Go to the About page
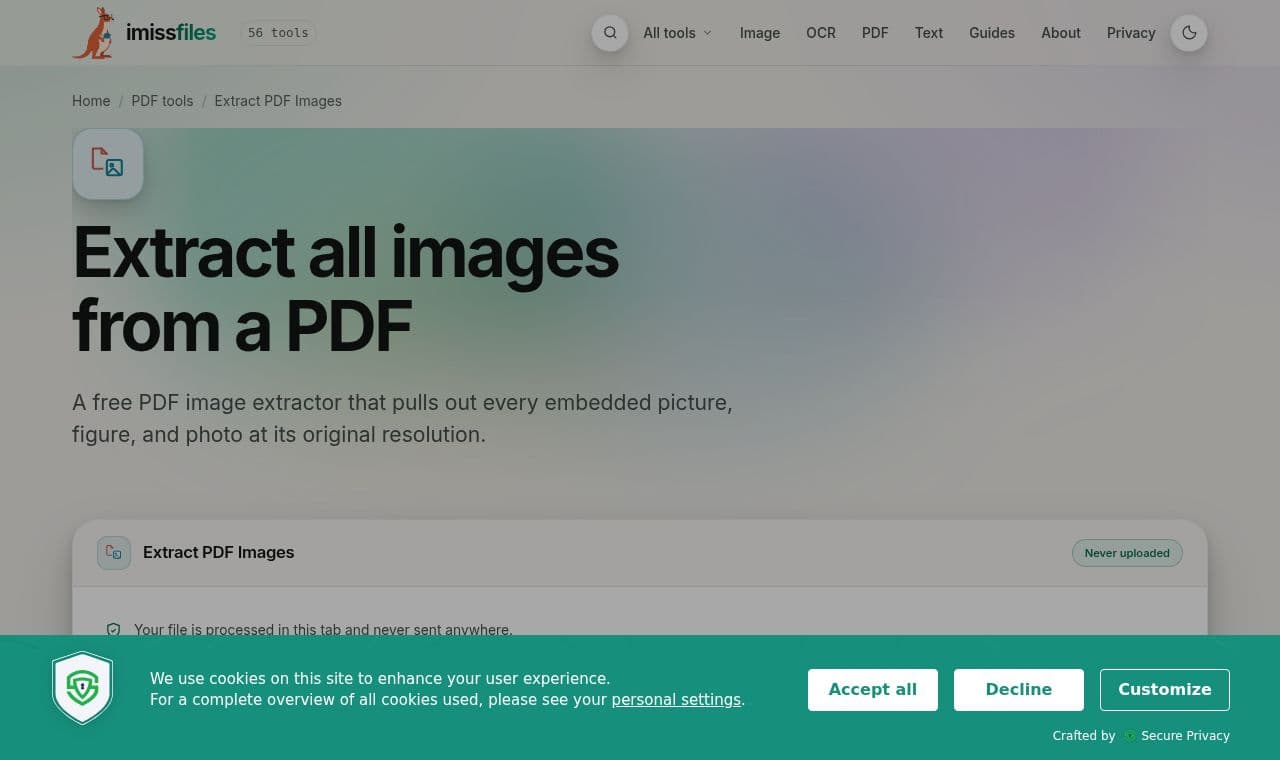 click(1061, 33)
